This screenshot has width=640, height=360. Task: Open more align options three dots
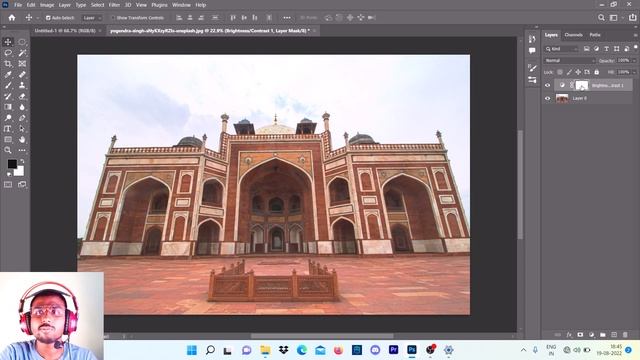point(287,18)
